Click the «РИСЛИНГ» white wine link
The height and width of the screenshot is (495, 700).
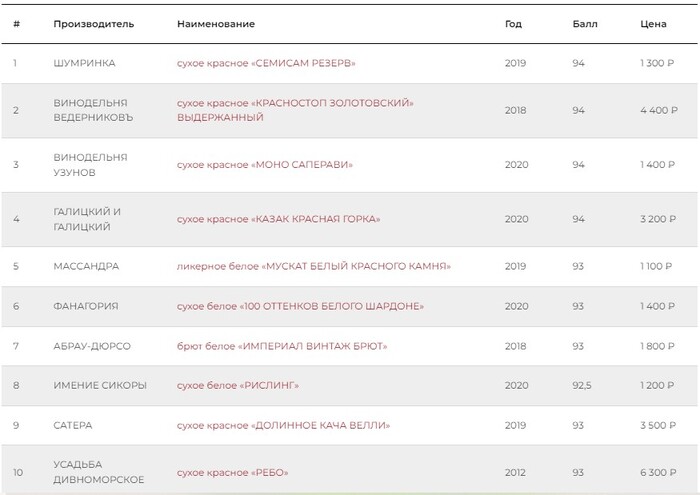pyautogui.click(x=237, y=385)
